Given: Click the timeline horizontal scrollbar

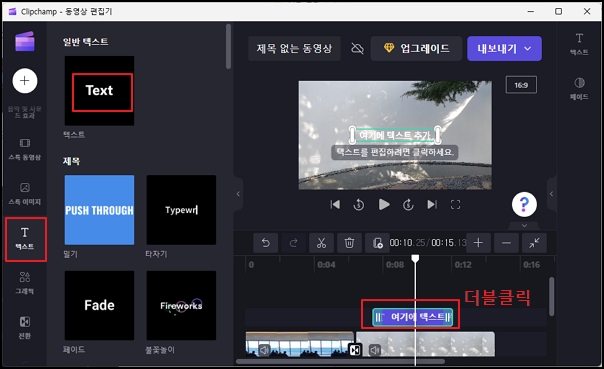Looking at the screenshot, I should [340, 361].
